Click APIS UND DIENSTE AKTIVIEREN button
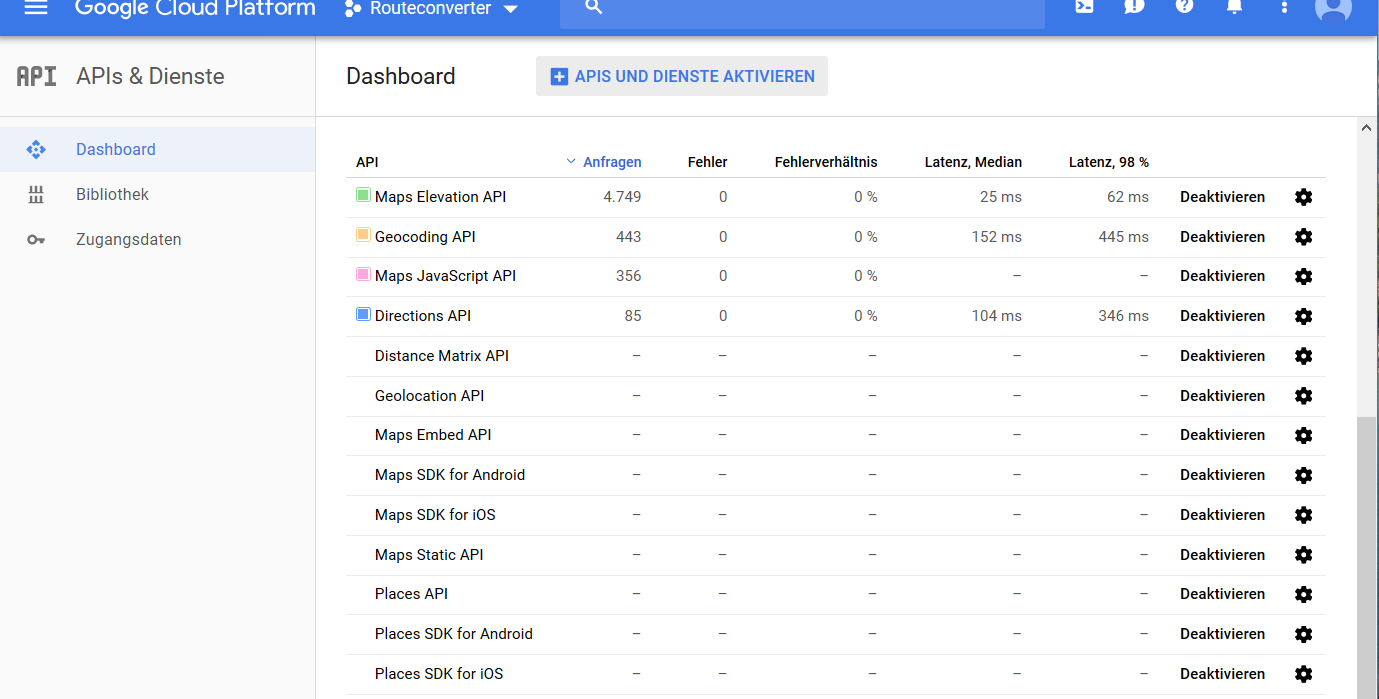Viewport: 1379px width, 699px height. pos(682,77)
